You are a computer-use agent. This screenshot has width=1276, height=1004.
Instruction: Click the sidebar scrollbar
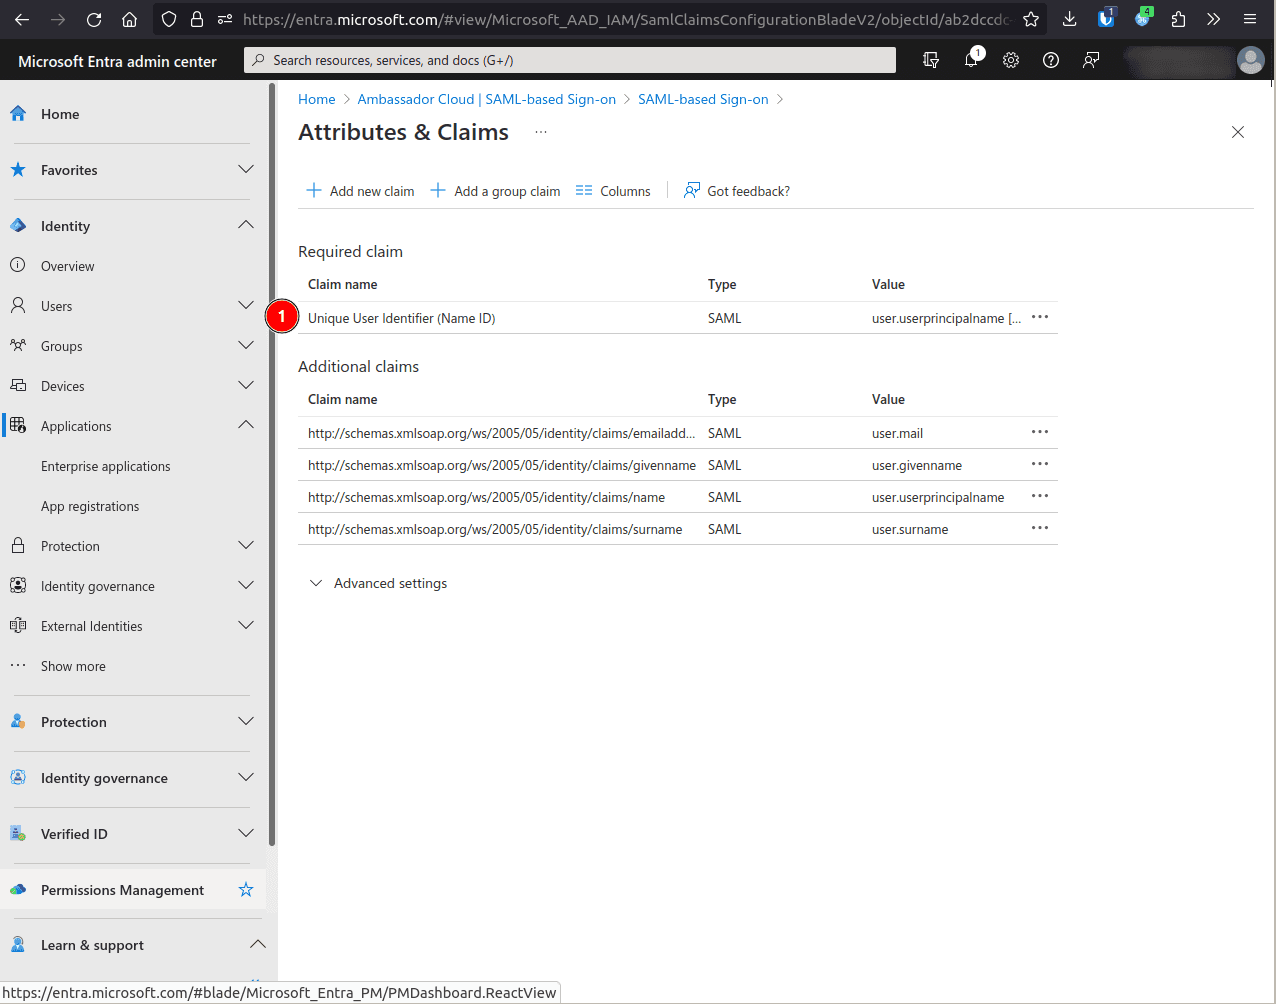(272, 466)
